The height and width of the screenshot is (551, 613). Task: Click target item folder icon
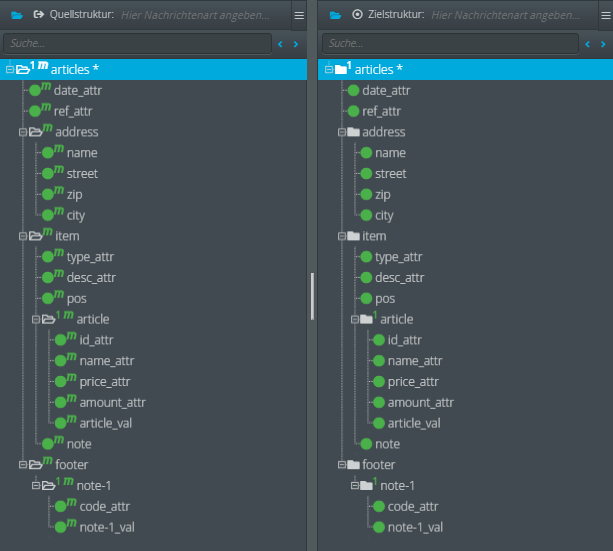click(353, 236)
